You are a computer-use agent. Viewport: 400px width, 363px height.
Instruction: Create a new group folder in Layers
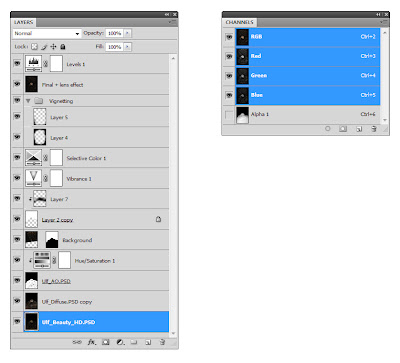click(x=134, y=342)
